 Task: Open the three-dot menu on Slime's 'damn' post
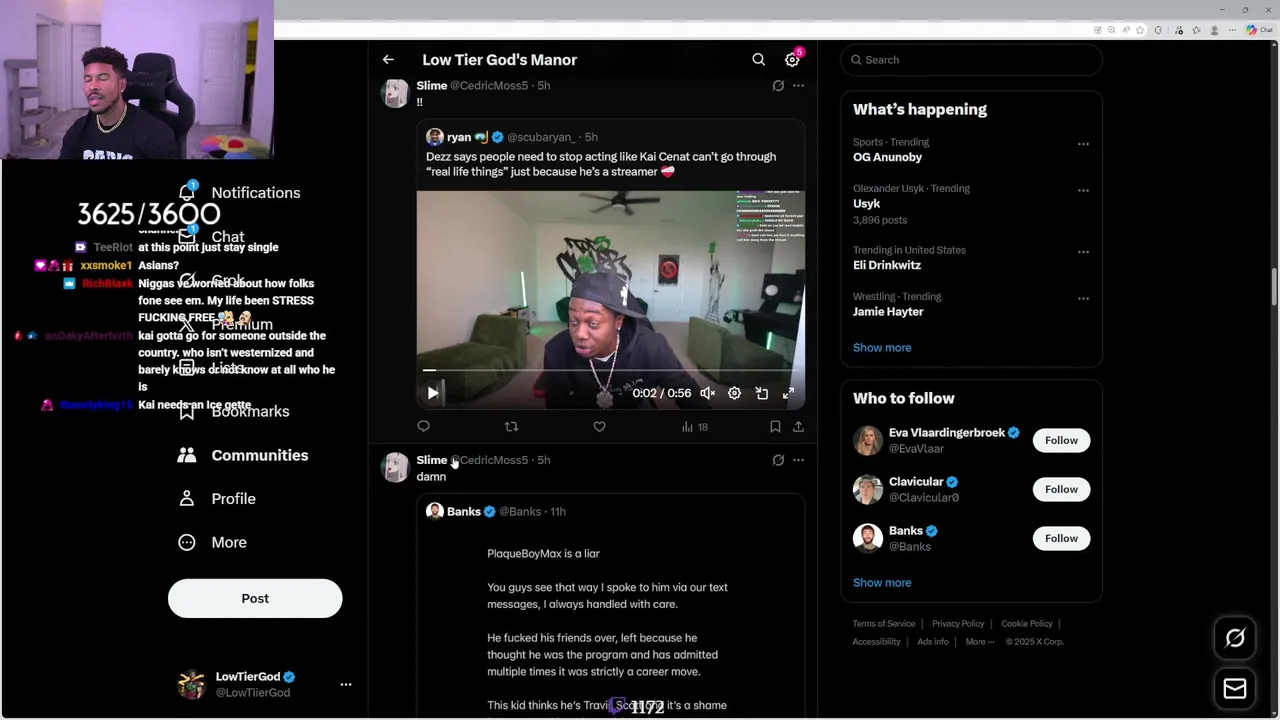[798, 460]
